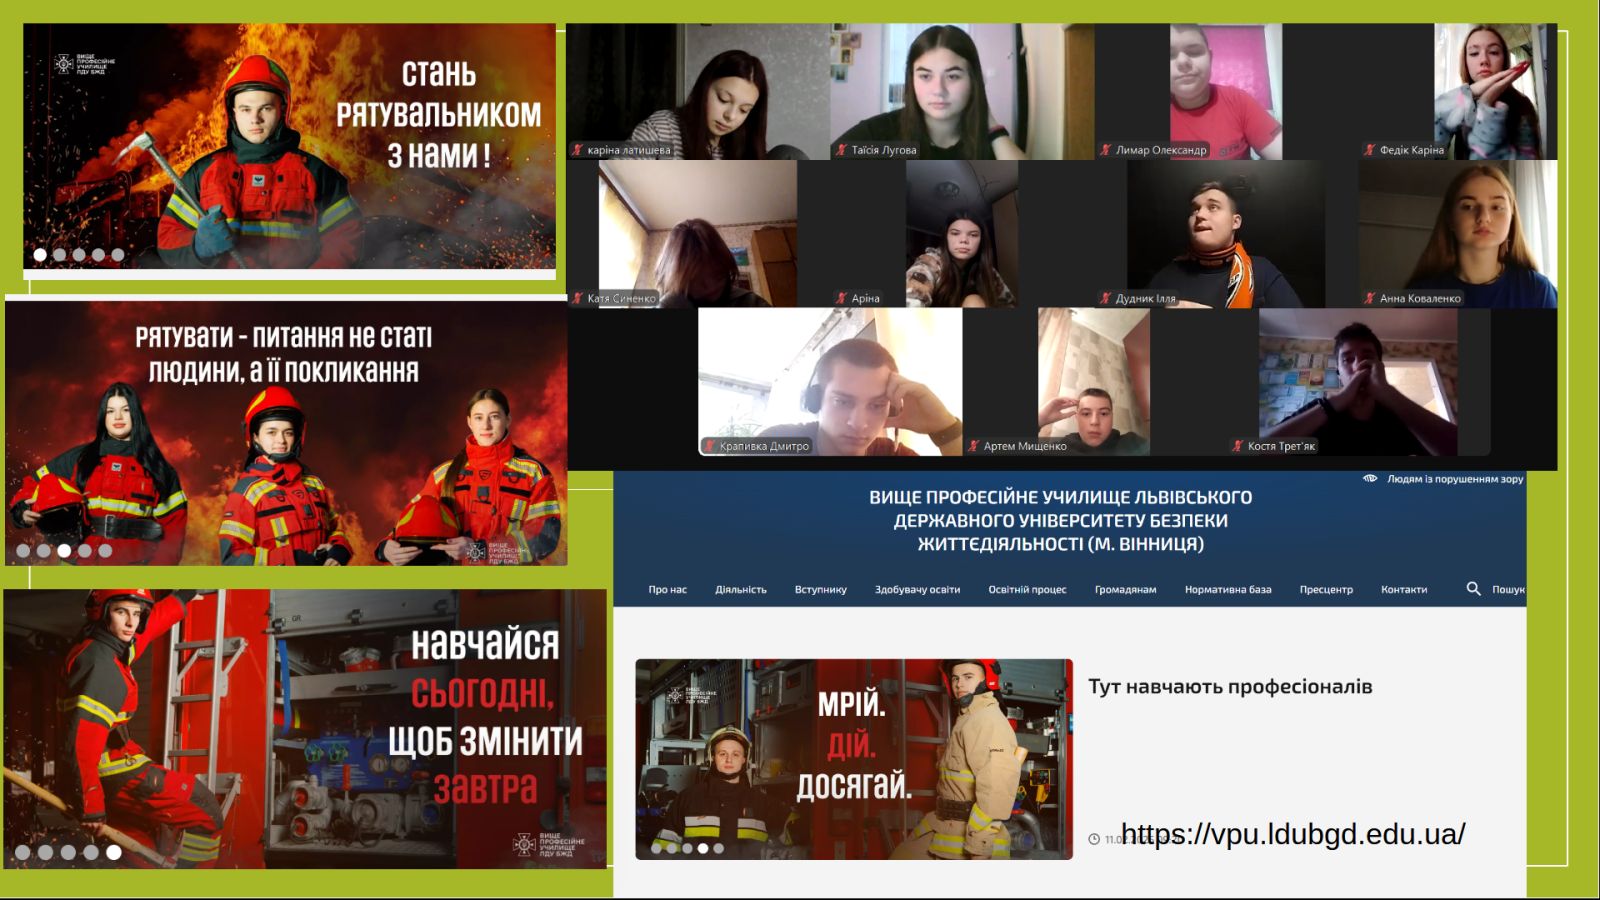Click muted mic icon beside Аріна
This screenshot has height=900, width=1600.
coord(842,298)
